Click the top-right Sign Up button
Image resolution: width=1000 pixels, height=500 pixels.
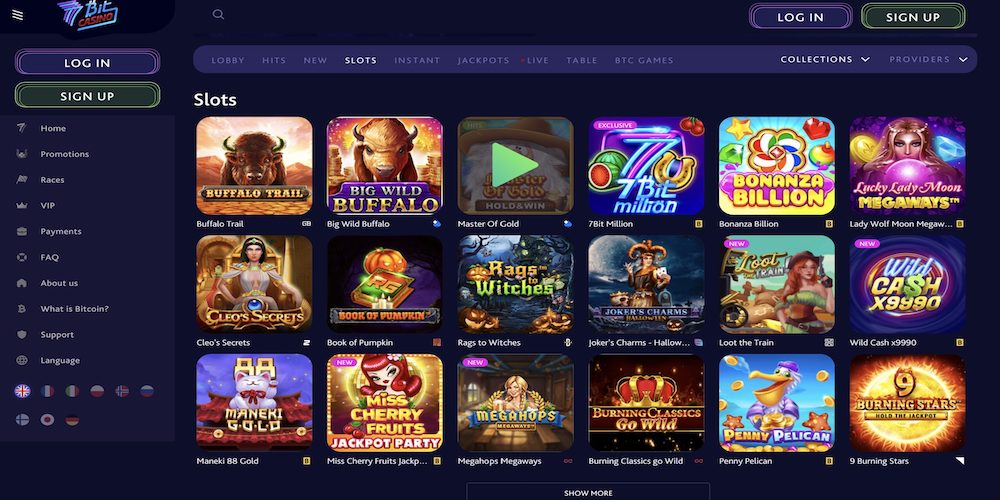[x=913, y=17]
